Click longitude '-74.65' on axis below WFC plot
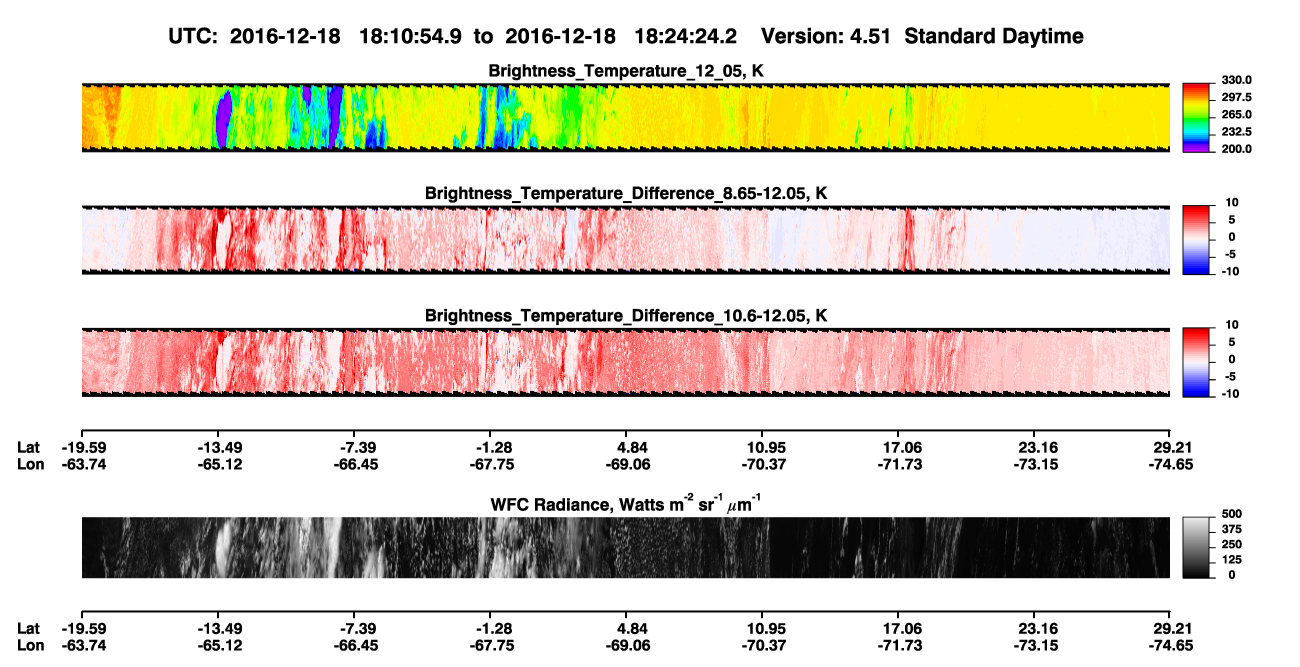1300x667 pixels. [1169, 646]
